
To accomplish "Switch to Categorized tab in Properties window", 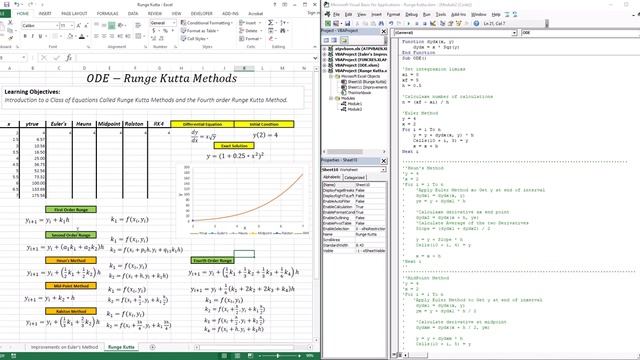I will click(x=354, y=178).
